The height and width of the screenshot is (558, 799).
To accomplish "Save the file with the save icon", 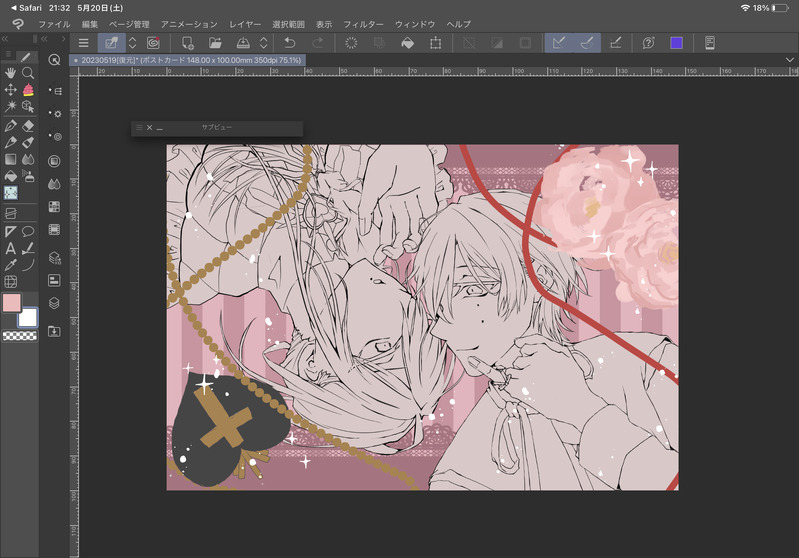I will click(243, 43).
